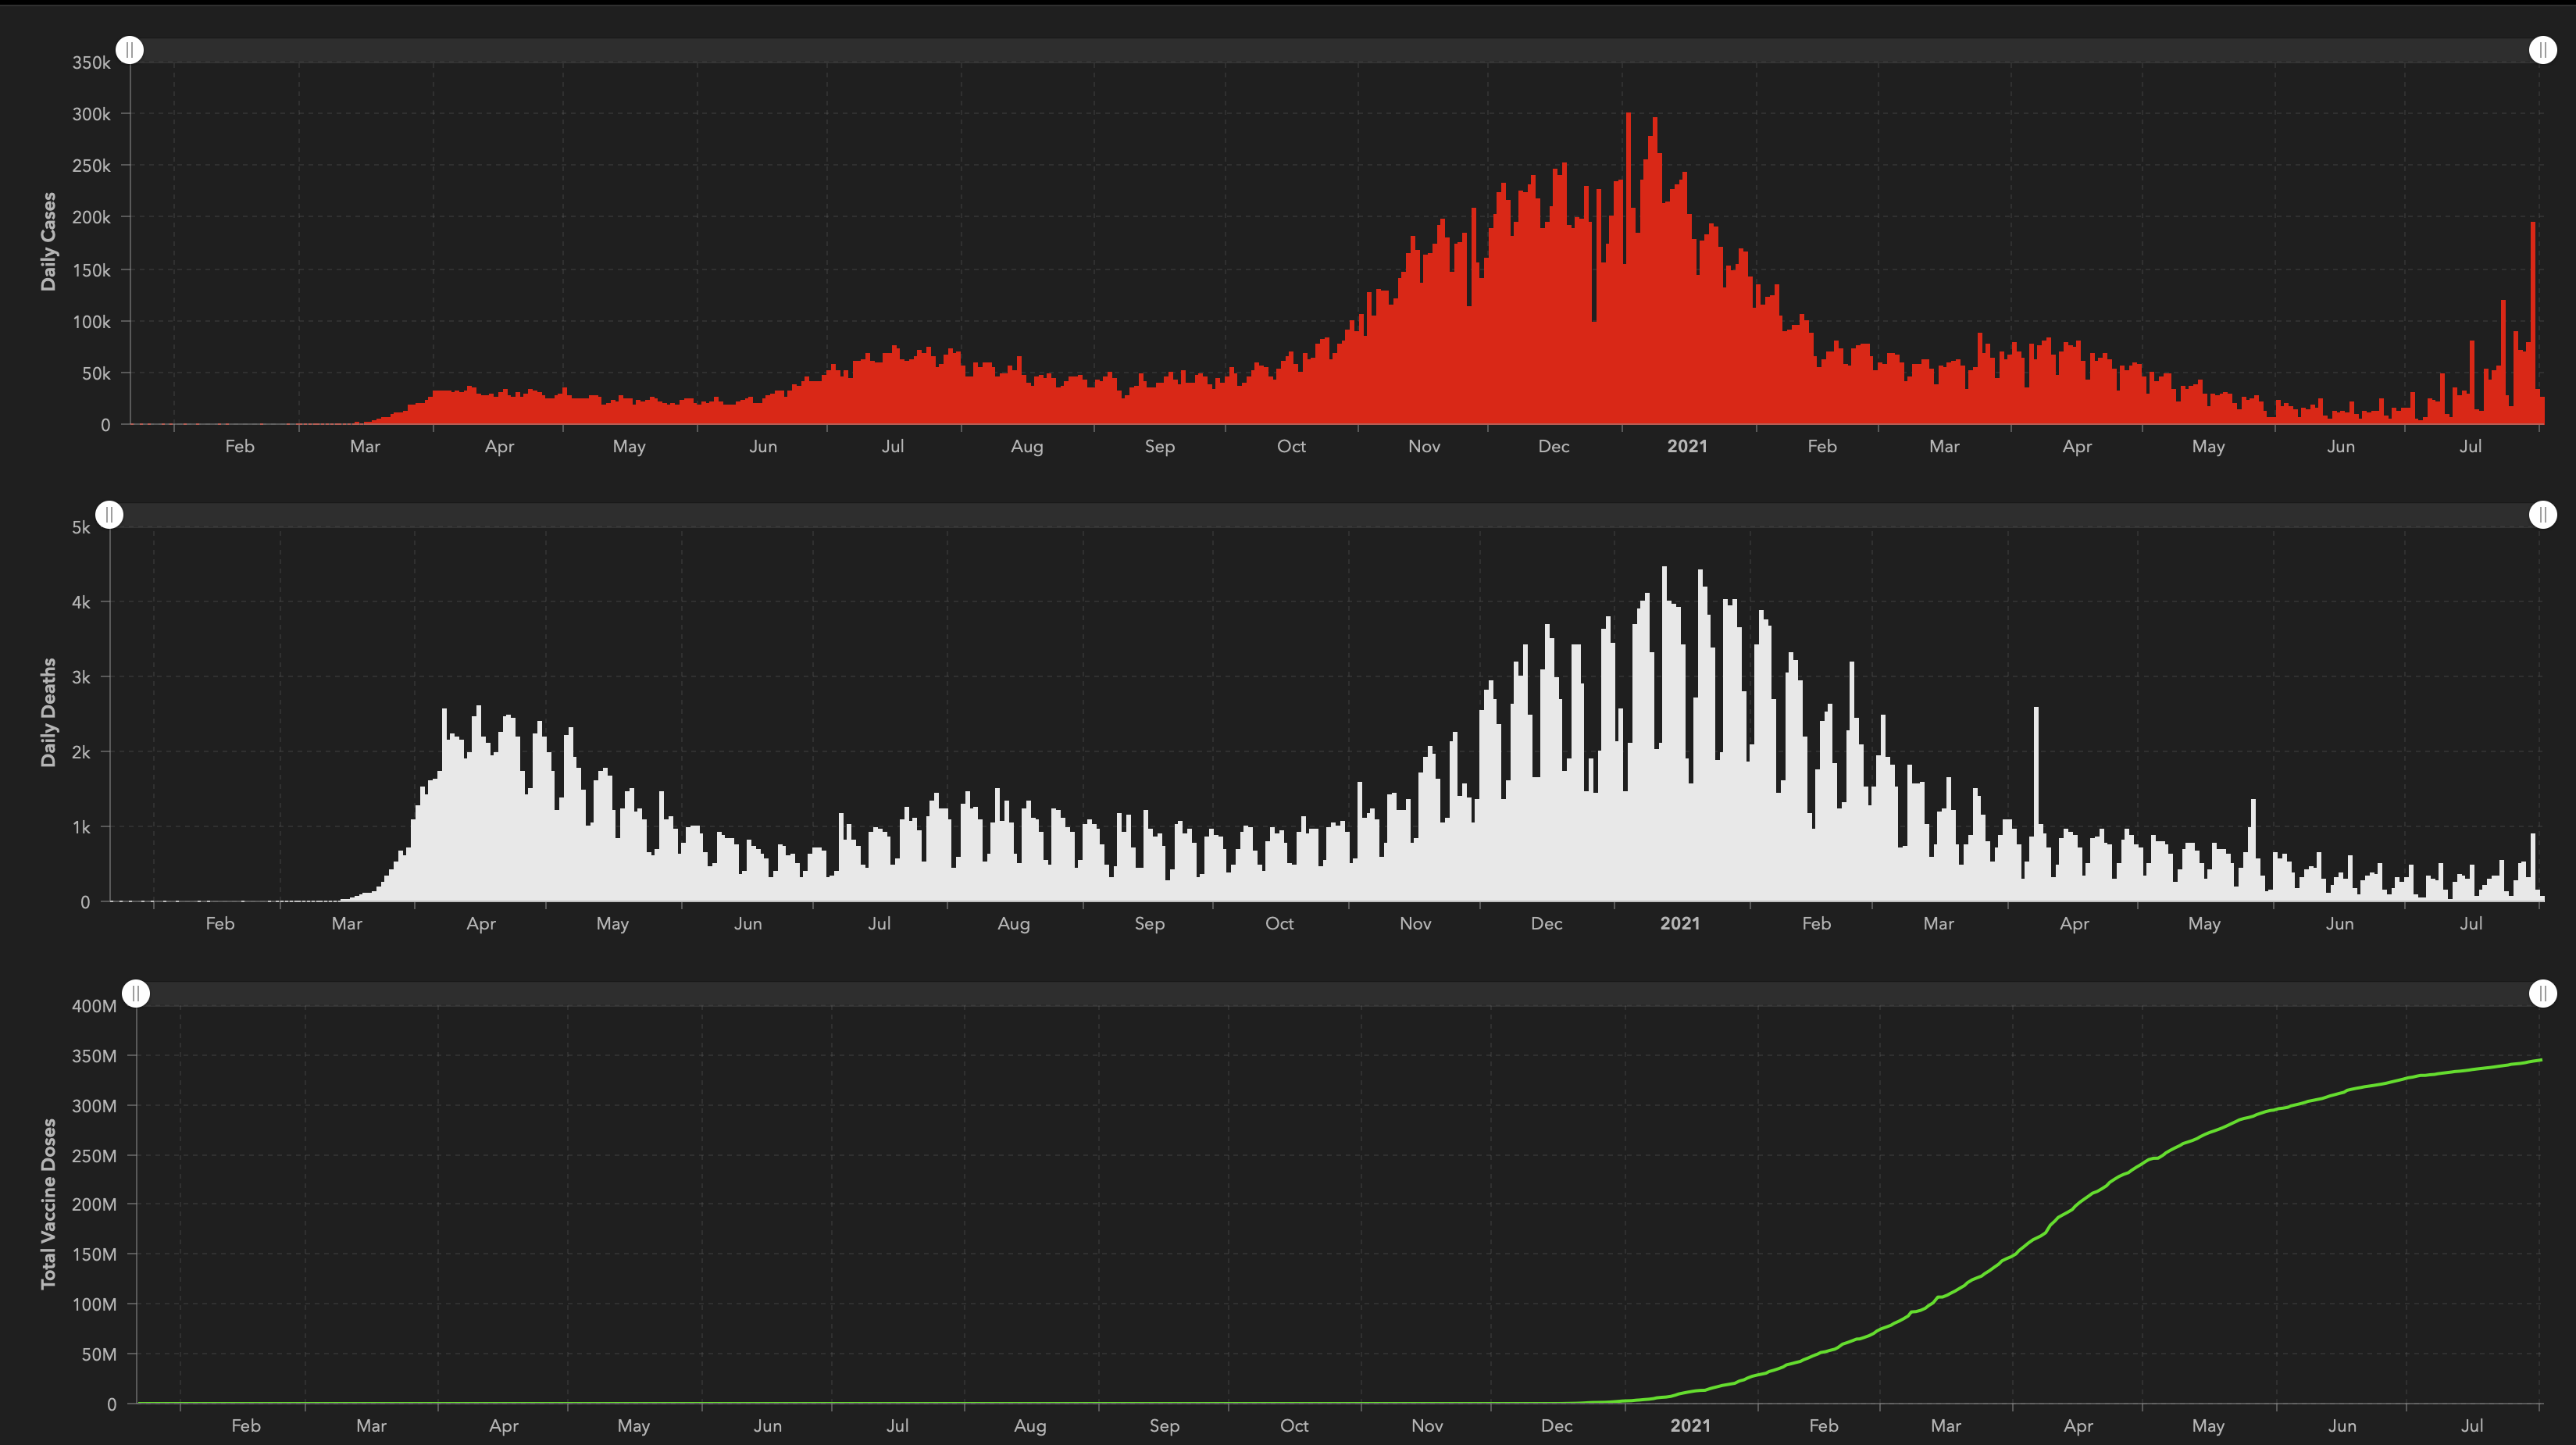2576x1445 pixels.
Task: Click the 300M label on the vaccine axis
Action: click(94, 1106)
